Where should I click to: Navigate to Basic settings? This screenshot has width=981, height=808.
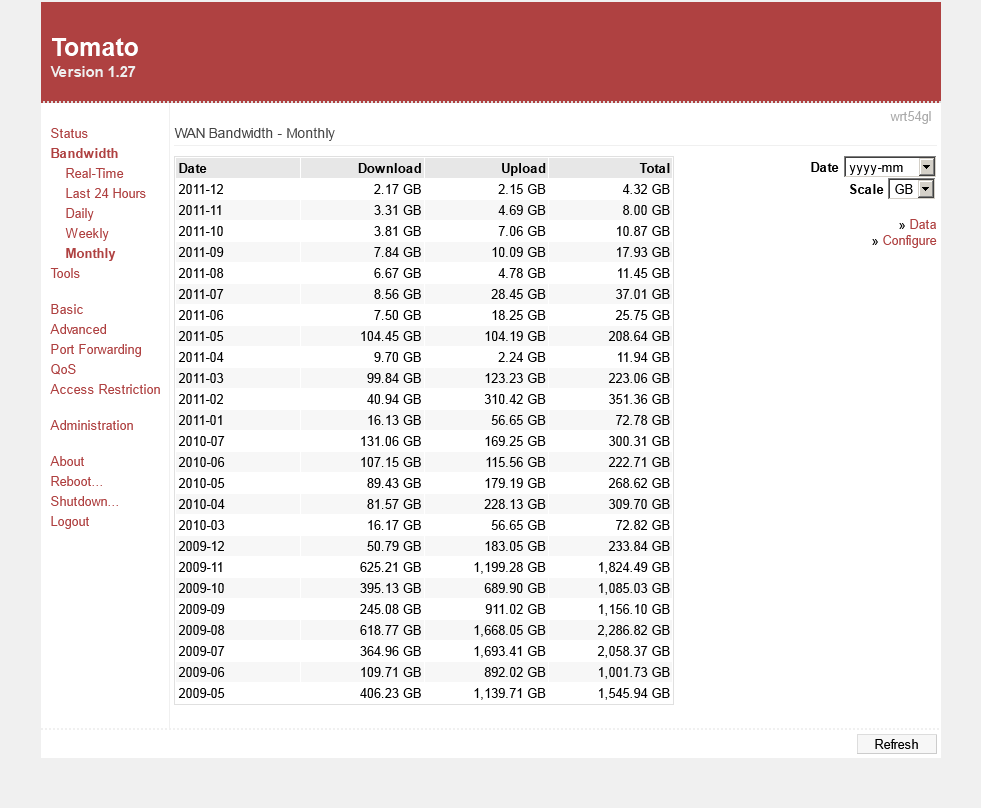tap(67, 309)
